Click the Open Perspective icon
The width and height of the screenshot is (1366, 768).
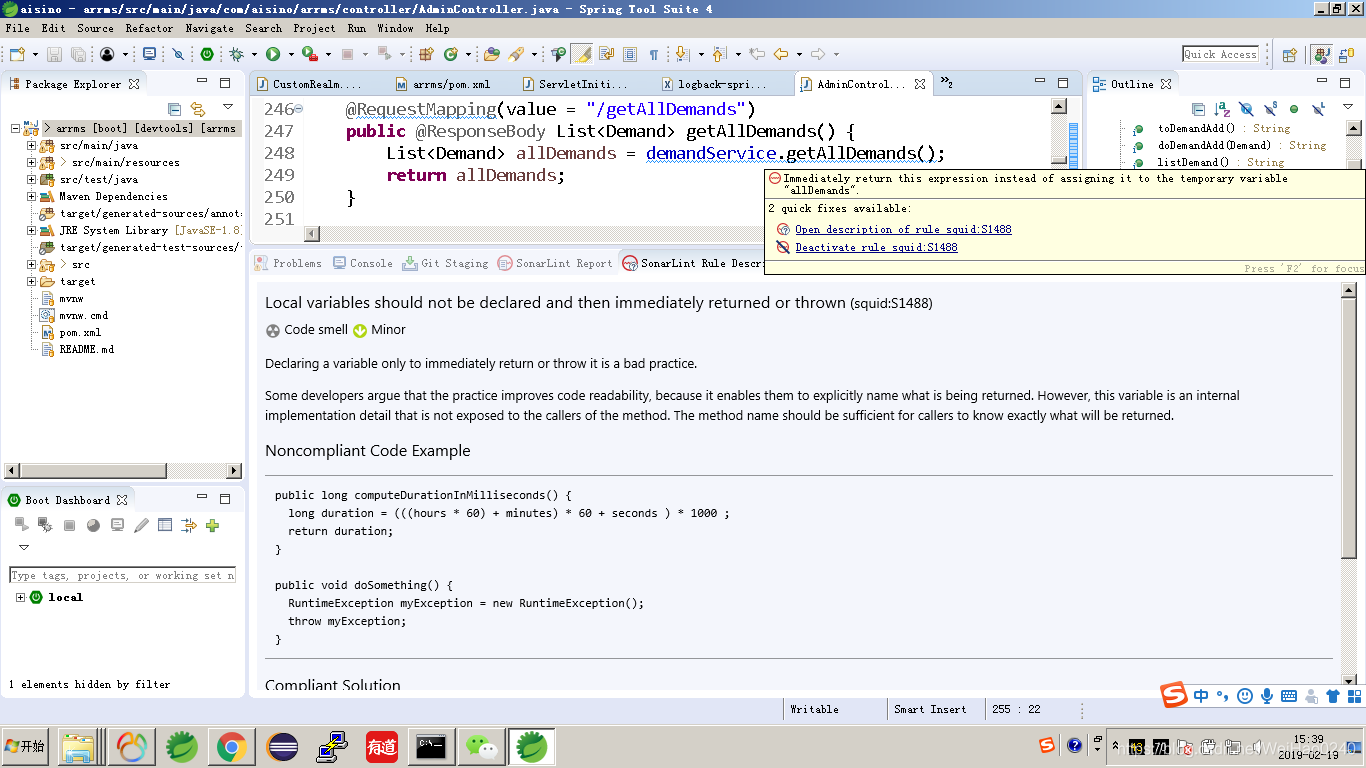click(1289, 54)
